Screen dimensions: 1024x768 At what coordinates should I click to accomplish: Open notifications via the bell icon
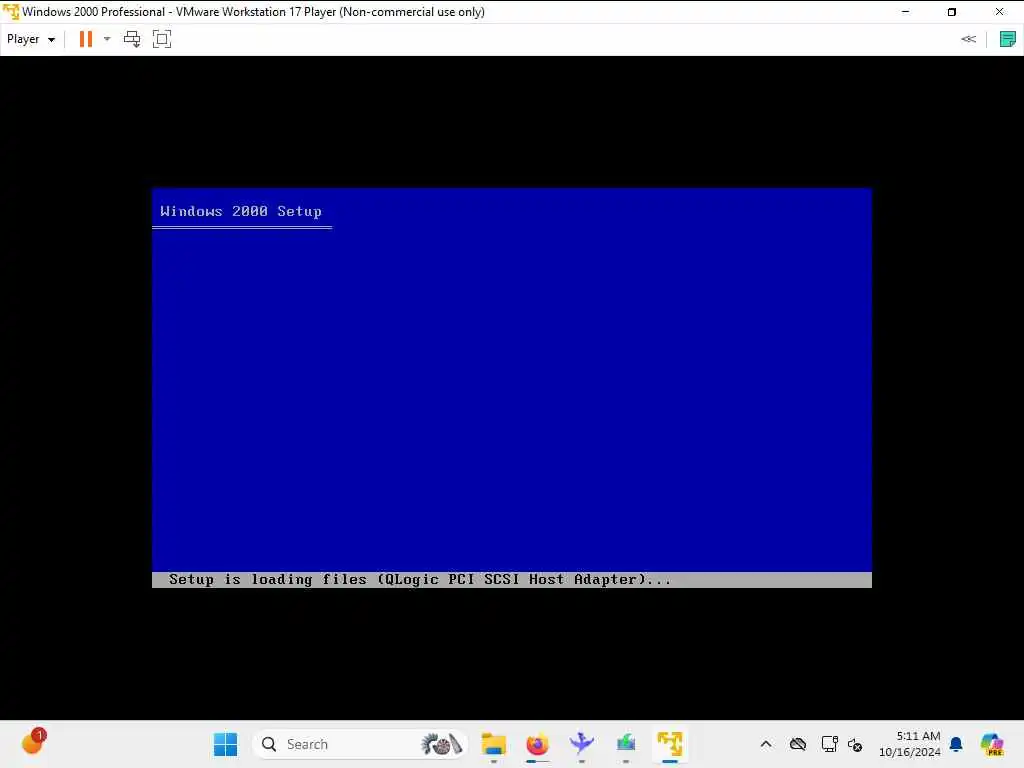956,744
